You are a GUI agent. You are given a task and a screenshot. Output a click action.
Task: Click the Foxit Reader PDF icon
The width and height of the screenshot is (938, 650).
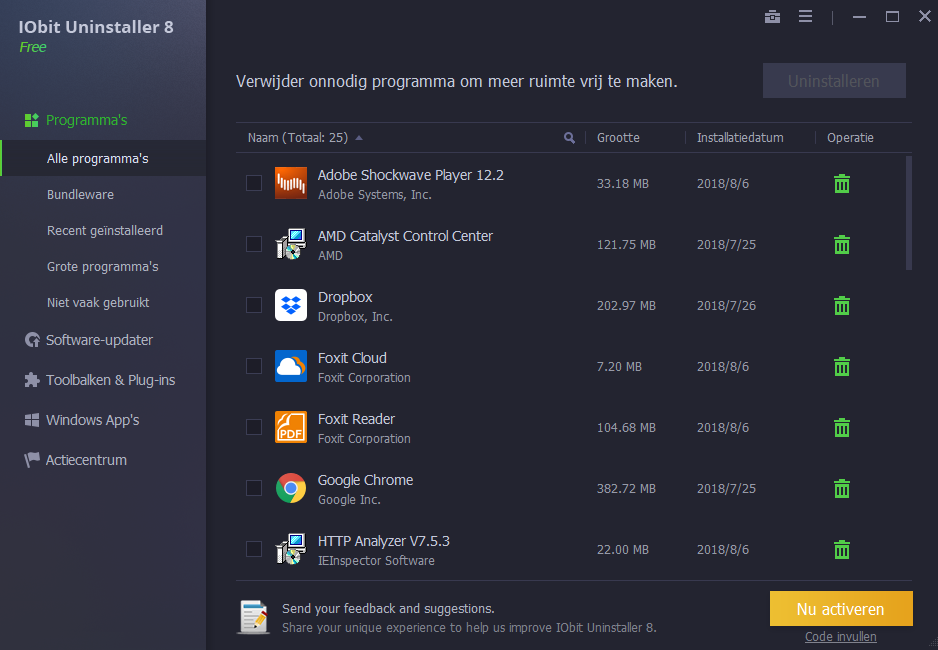coord(291,427)
